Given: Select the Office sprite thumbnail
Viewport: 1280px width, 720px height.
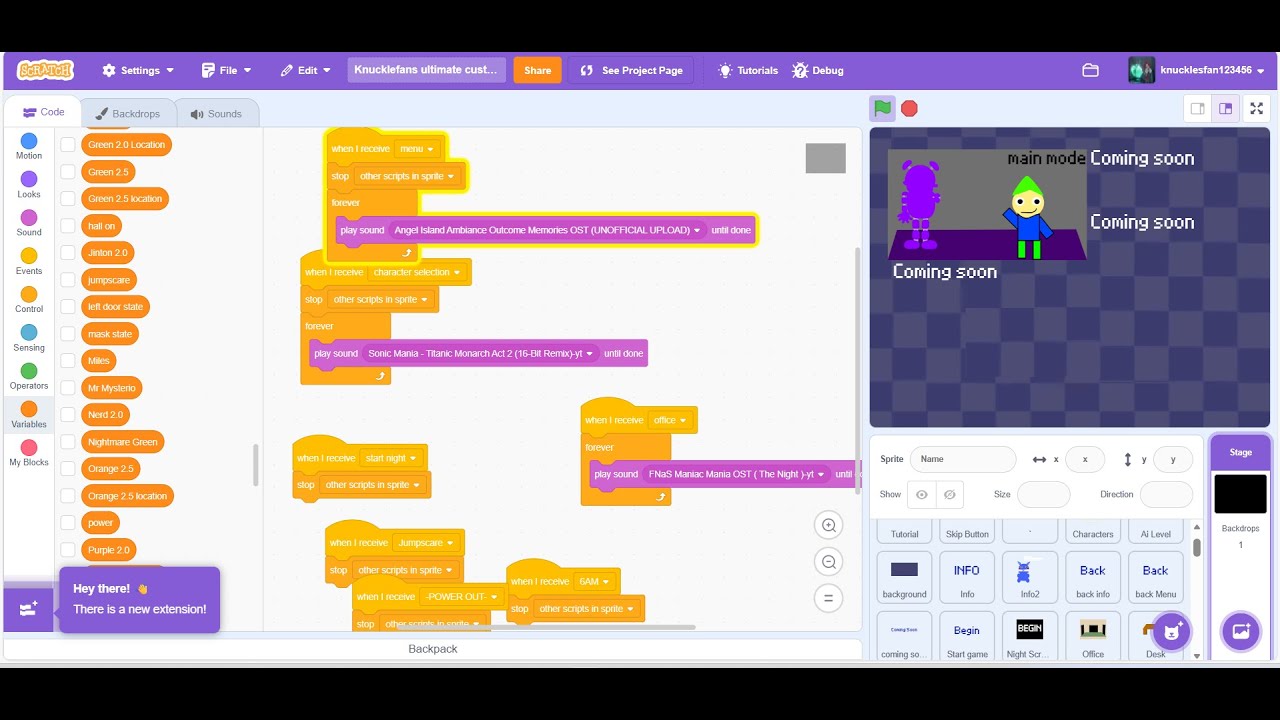Looking at the screenshot, I should point(1093,637).
